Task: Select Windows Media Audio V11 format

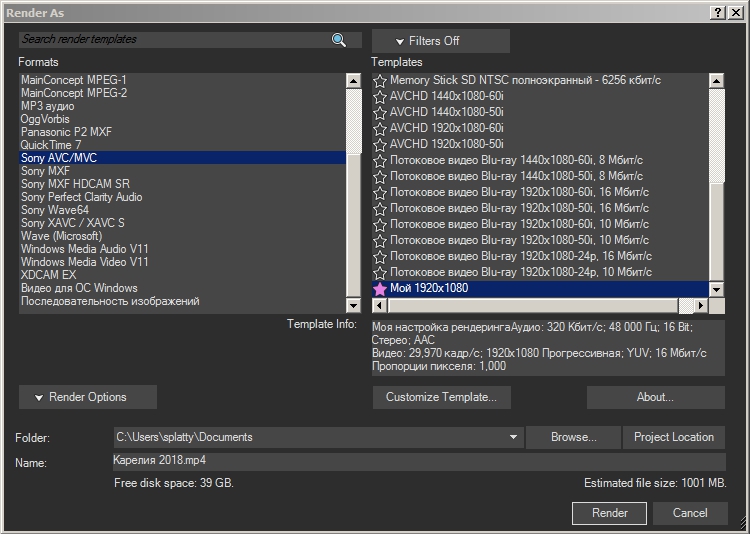Action: (x=183, y=249)
